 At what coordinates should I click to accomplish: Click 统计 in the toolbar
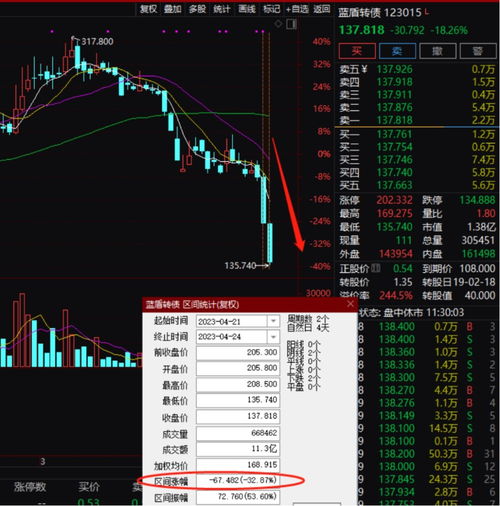click(222, 9)
